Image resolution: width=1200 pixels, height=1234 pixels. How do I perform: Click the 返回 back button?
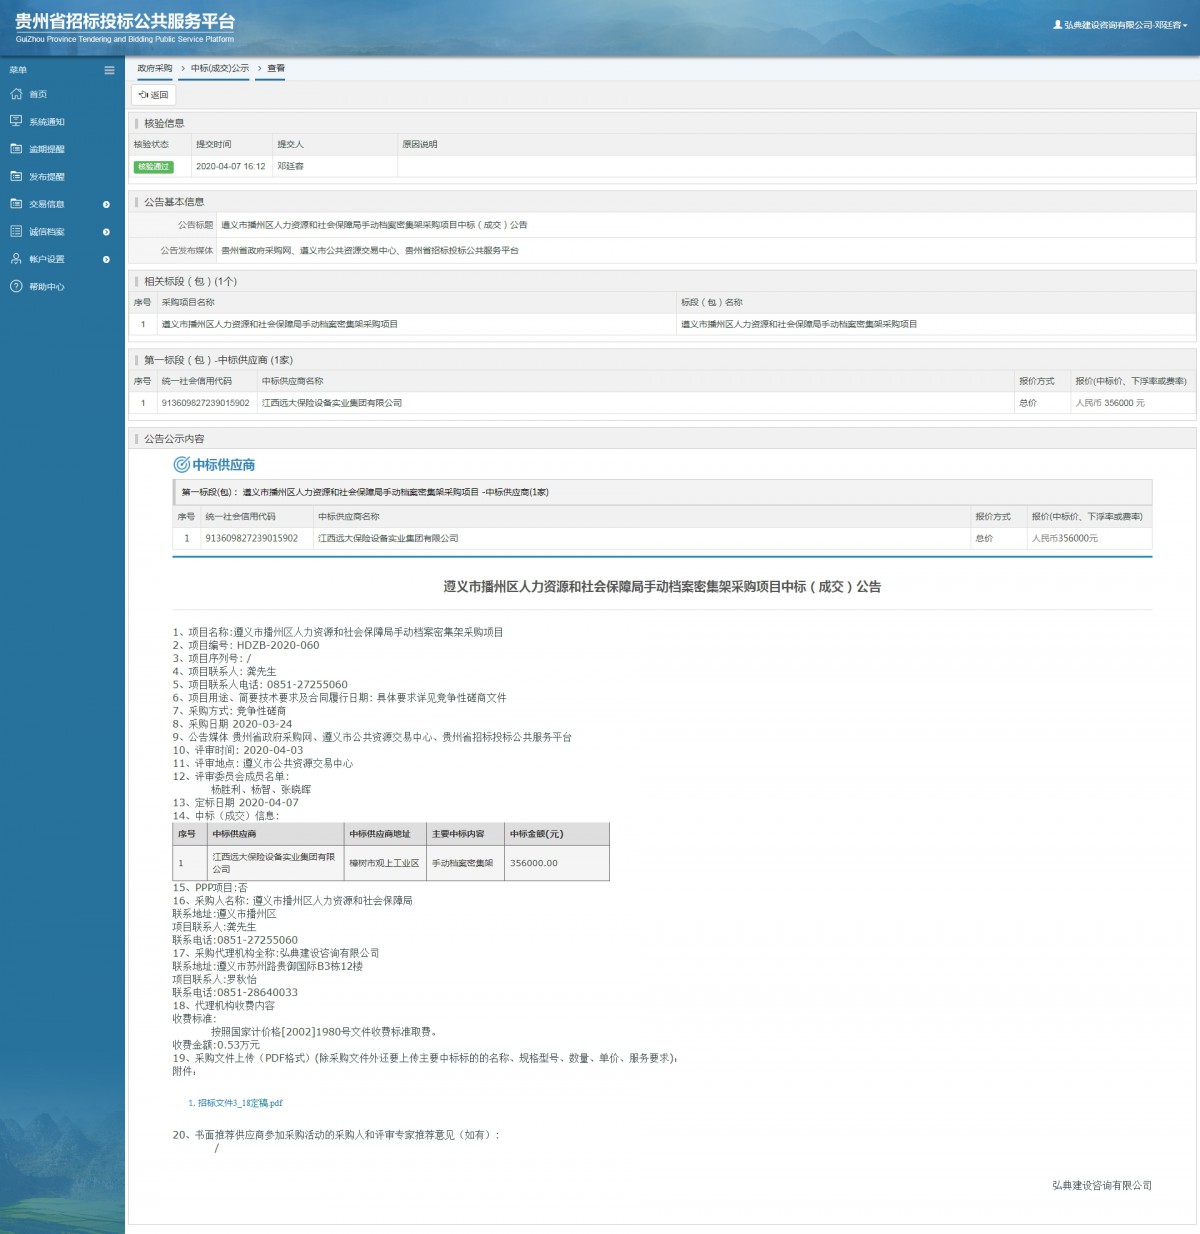click(x=154, y=95)
